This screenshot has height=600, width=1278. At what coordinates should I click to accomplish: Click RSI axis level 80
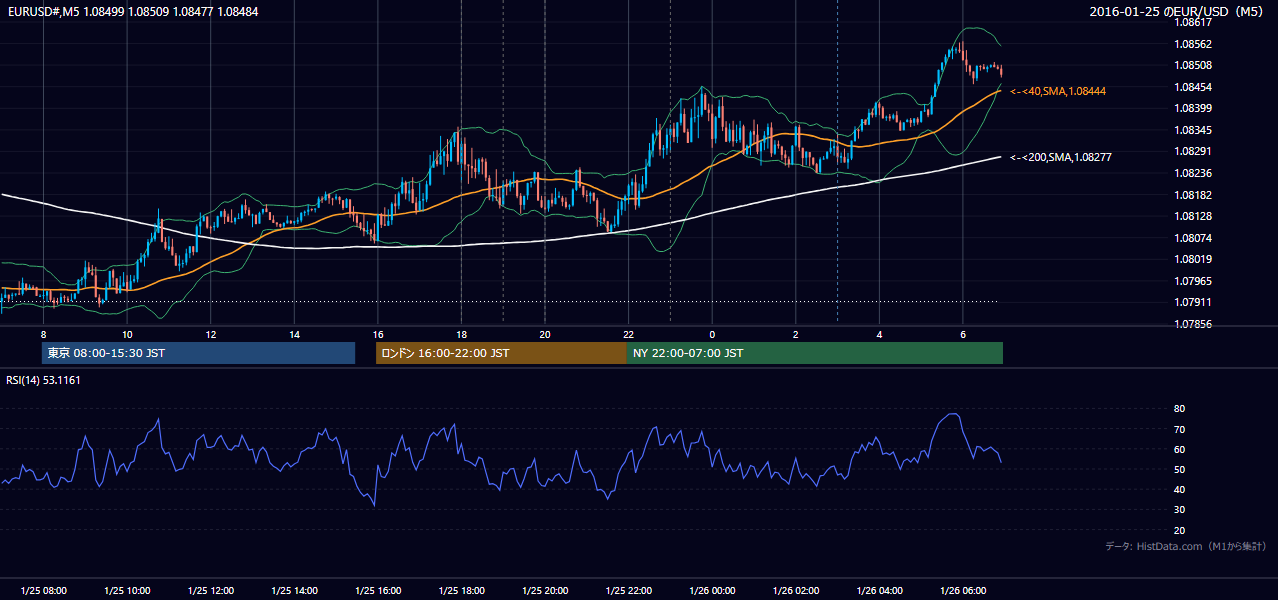pyautogui.click(x=1180, y=409)
